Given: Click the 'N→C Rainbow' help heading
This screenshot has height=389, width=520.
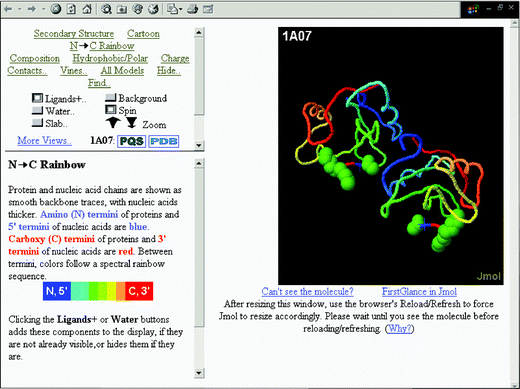Looking at the screenshot, I should pyautogui.click(x=47, y=164).
